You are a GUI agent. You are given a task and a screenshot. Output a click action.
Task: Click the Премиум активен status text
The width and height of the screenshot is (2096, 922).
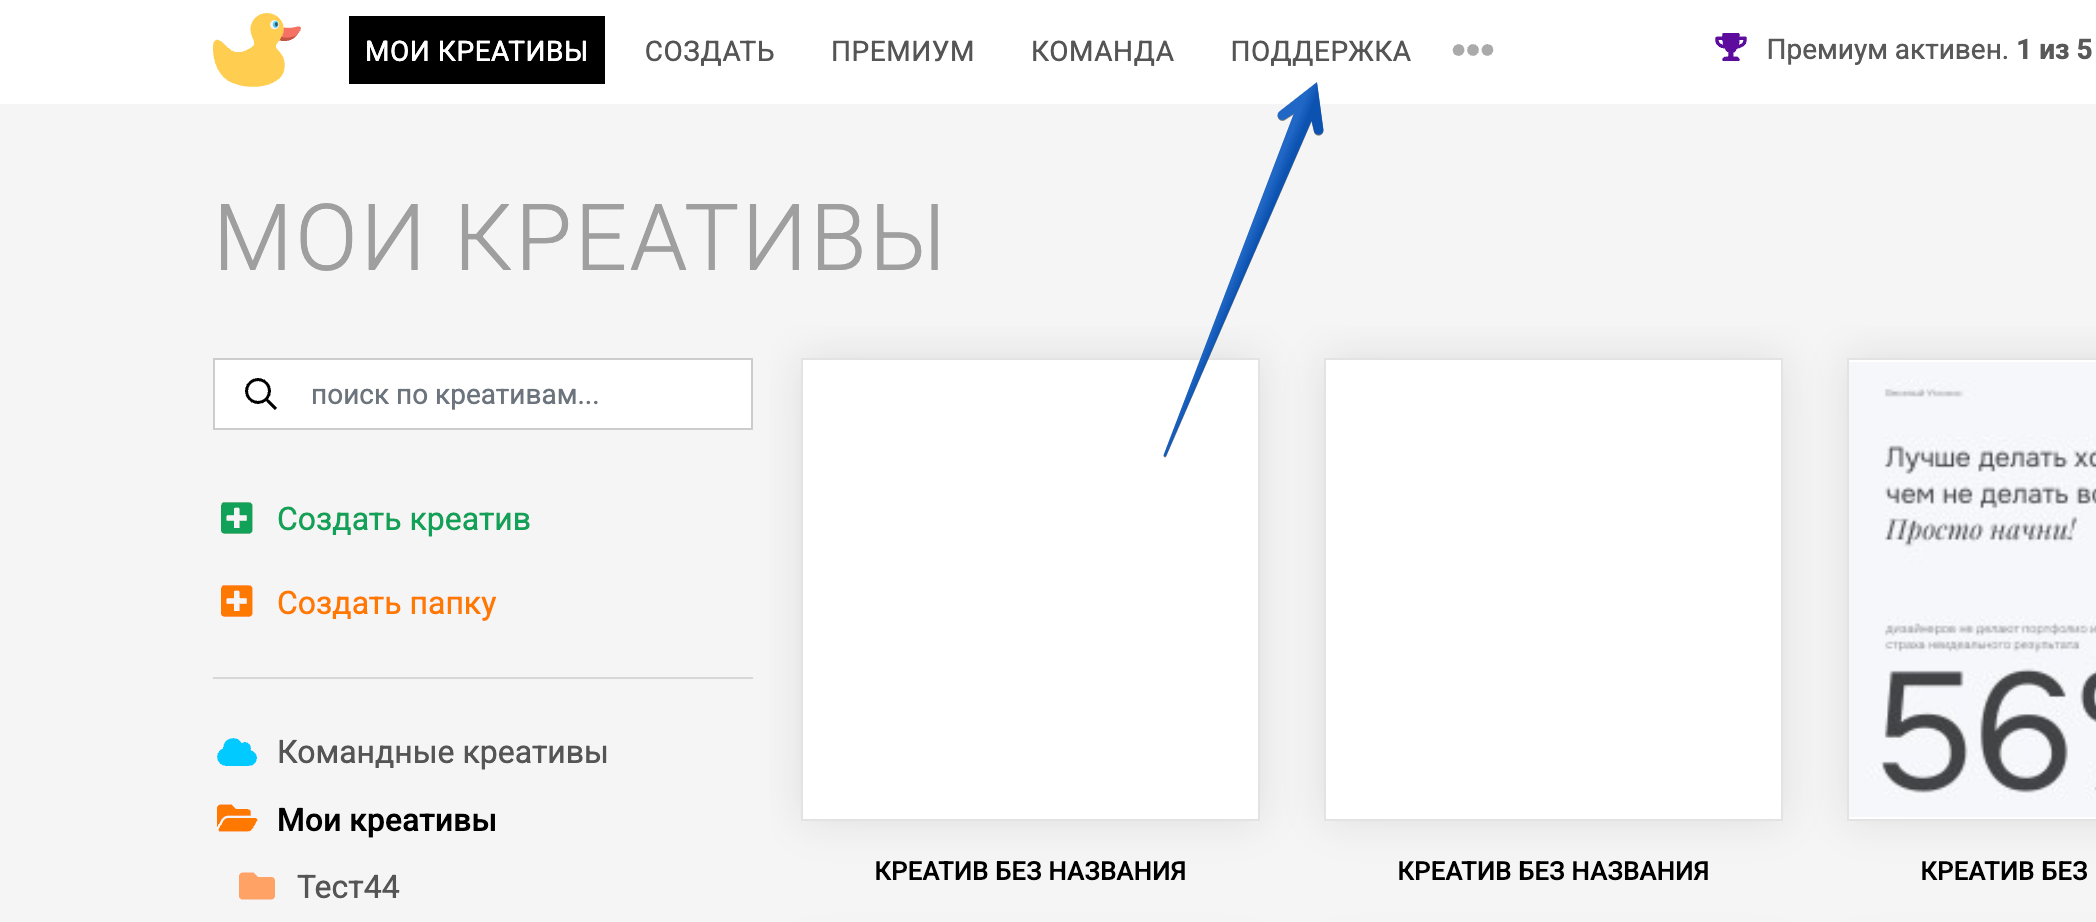(x=1929, y=50)
